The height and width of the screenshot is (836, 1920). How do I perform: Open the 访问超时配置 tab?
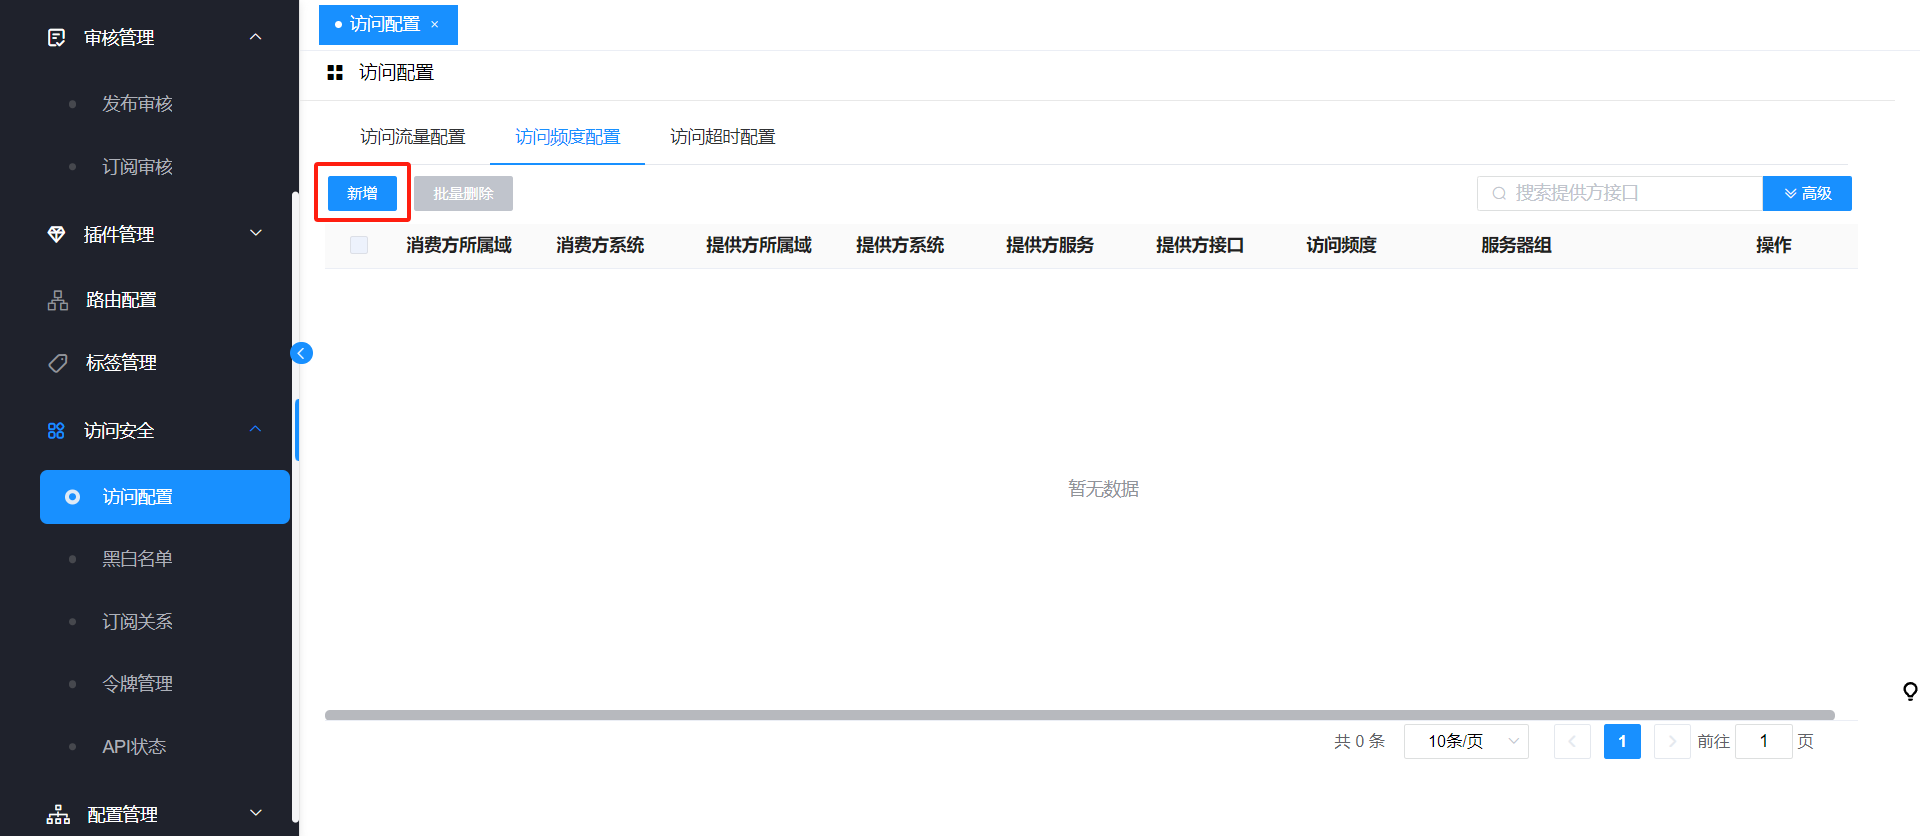722,137
